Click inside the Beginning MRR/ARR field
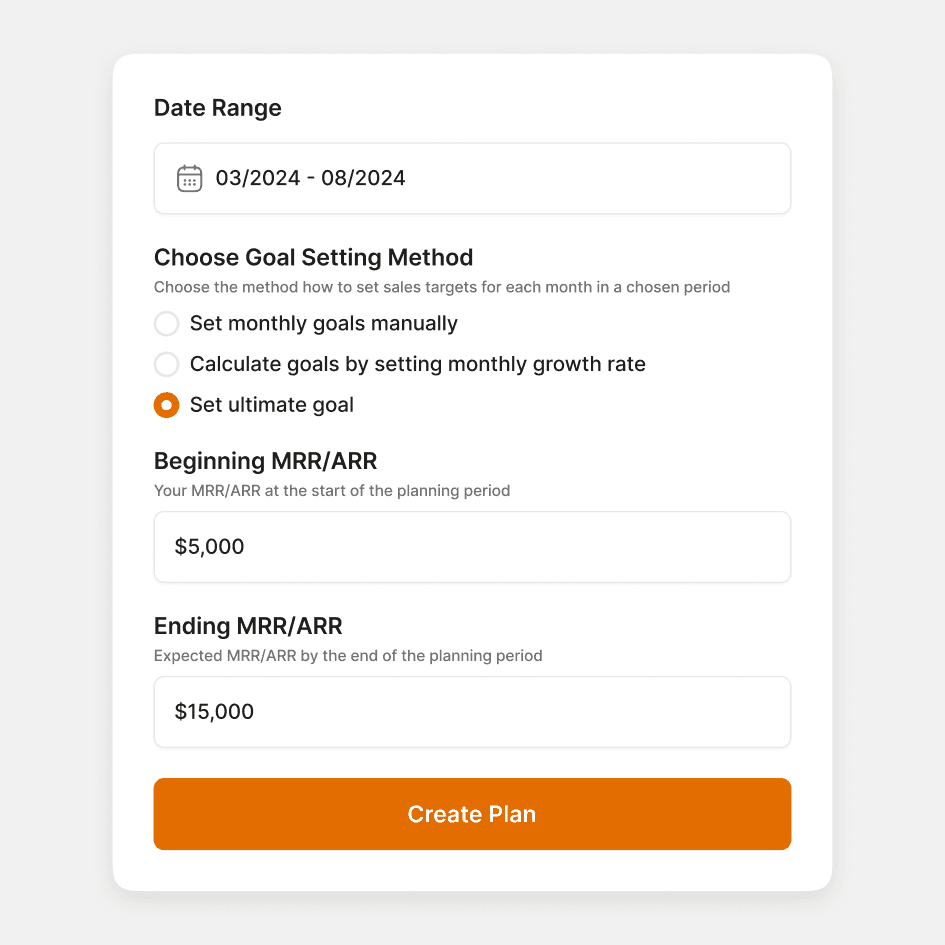 coord(472,547)
